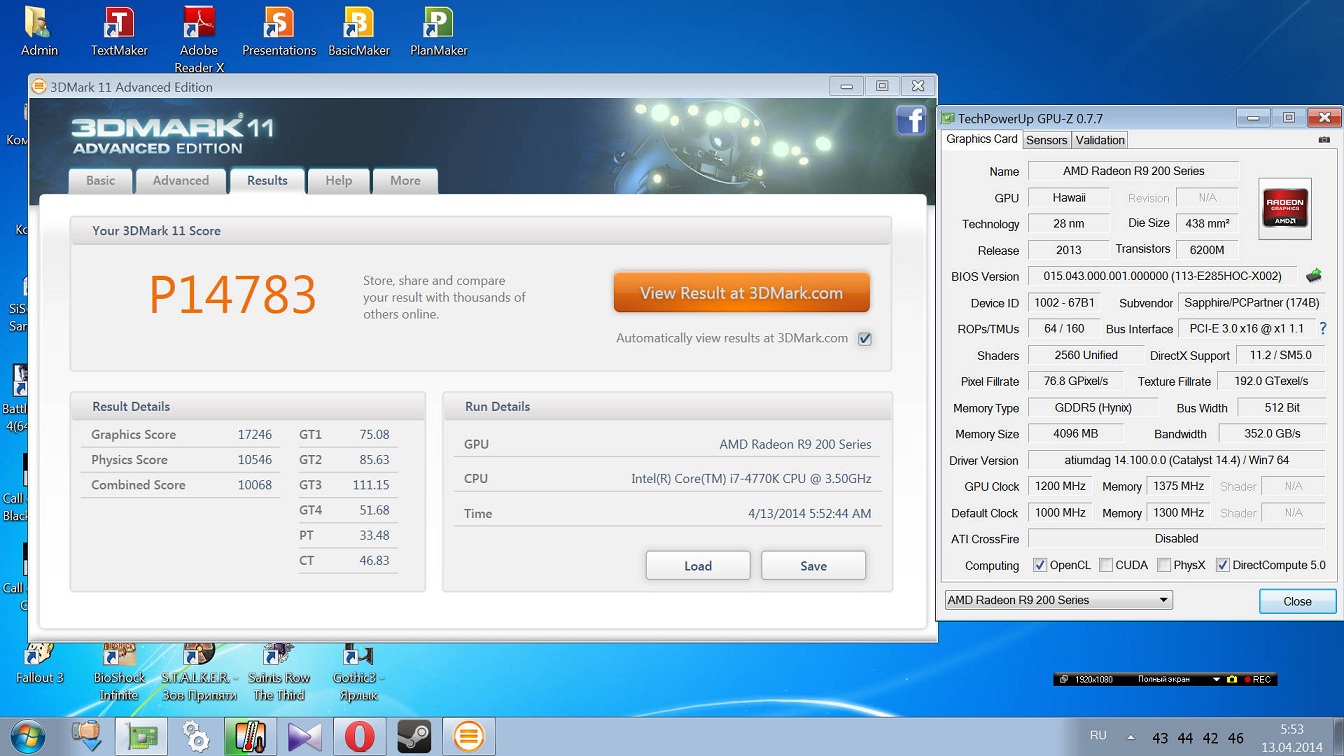Select the Results tab
The width and height of the screenshot is (1344, 756).
click(x=267, y=181)
